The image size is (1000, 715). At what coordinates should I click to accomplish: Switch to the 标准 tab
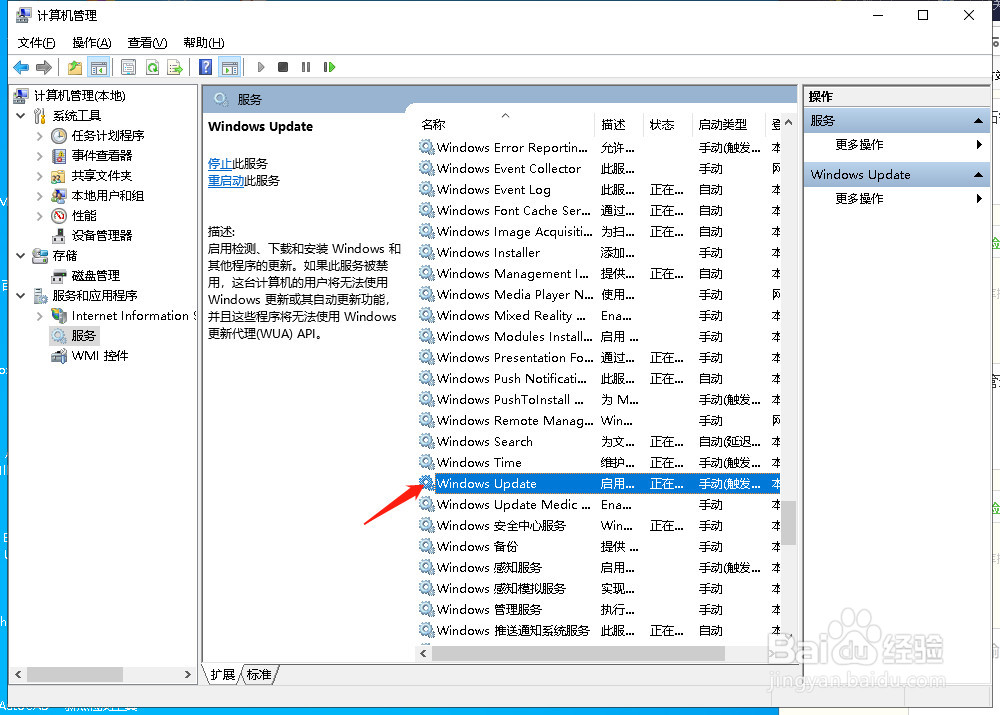click(259, 674)
